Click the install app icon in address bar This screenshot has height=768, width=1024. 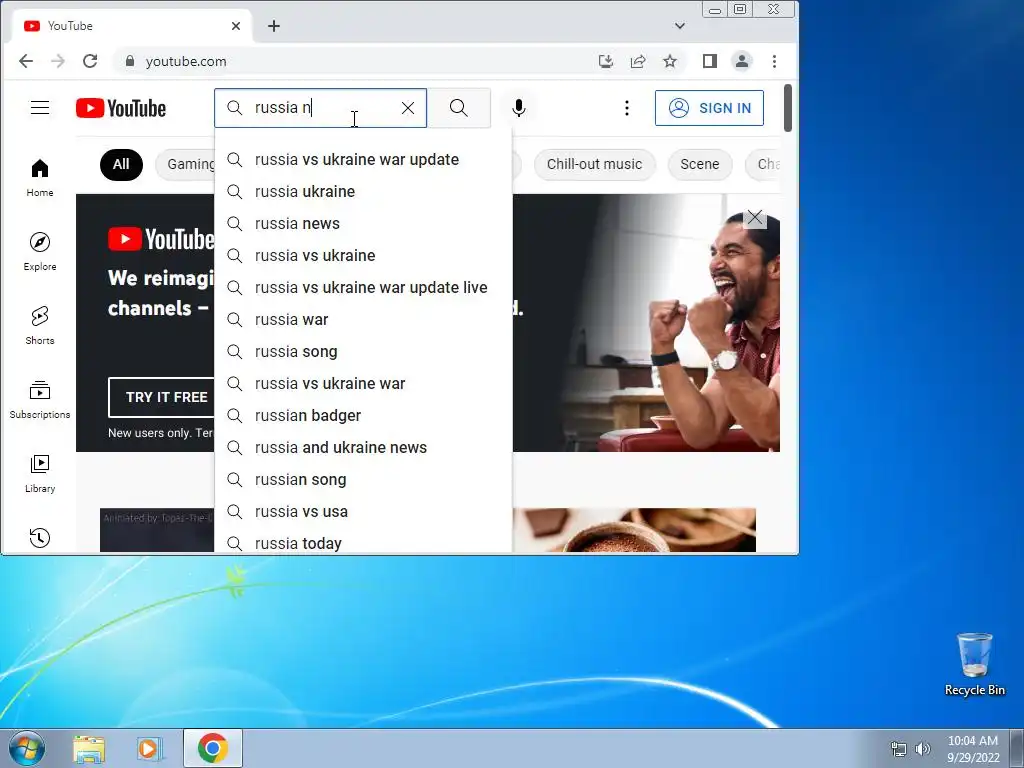tap(605, 61)
